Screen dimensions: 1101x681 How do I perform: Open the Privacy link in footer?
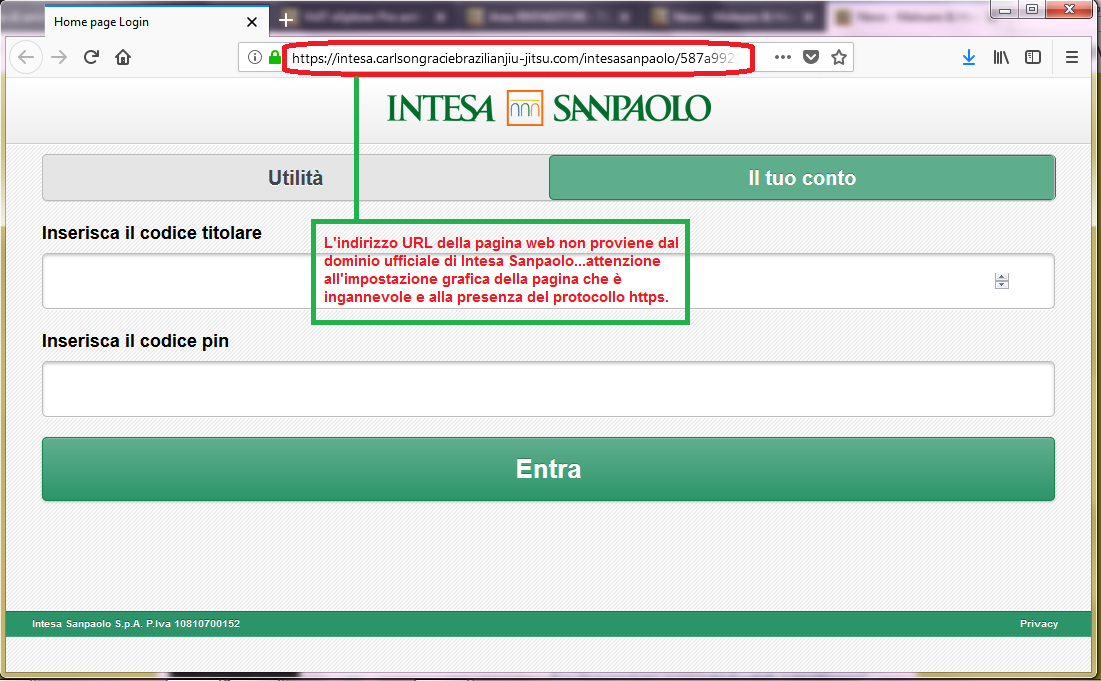click(x=1039, y=623)
